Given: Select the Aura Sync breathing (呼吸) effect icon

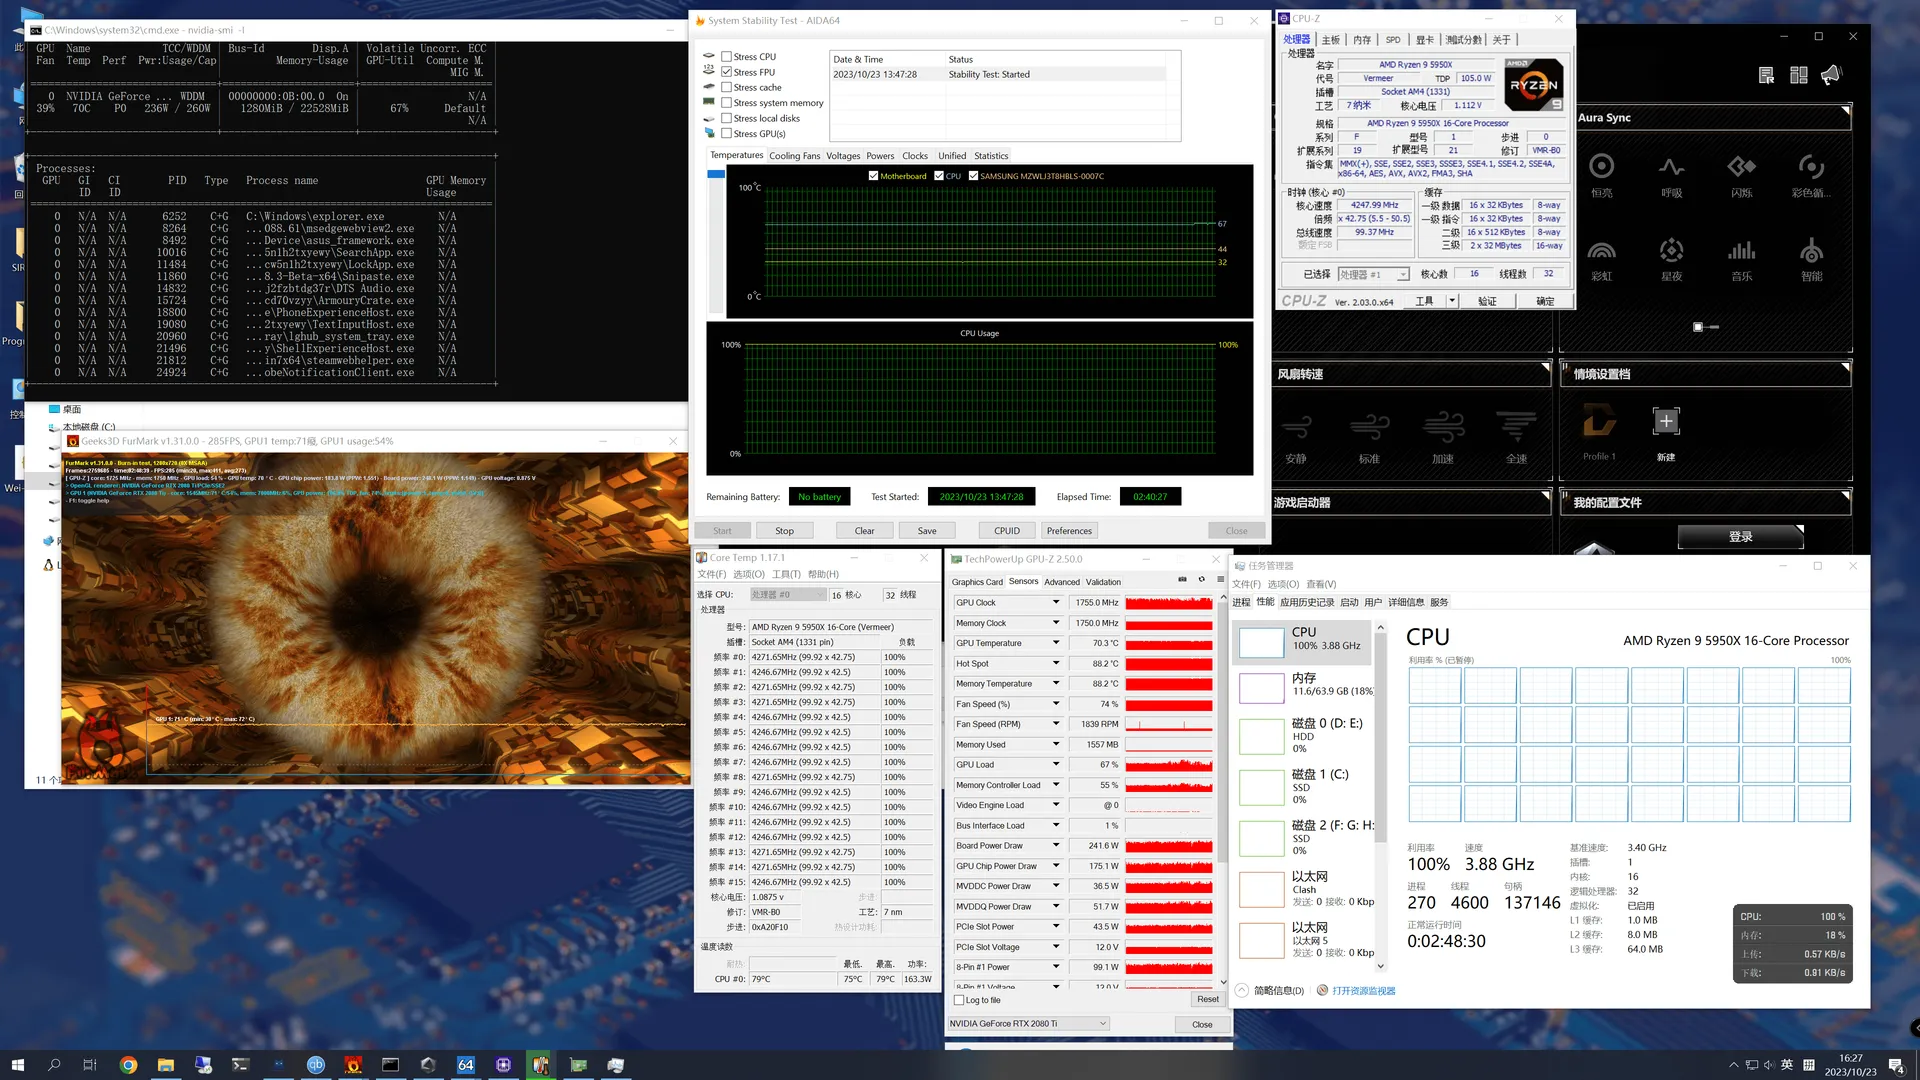Looking at the screenshot, I should (1671, 167).
